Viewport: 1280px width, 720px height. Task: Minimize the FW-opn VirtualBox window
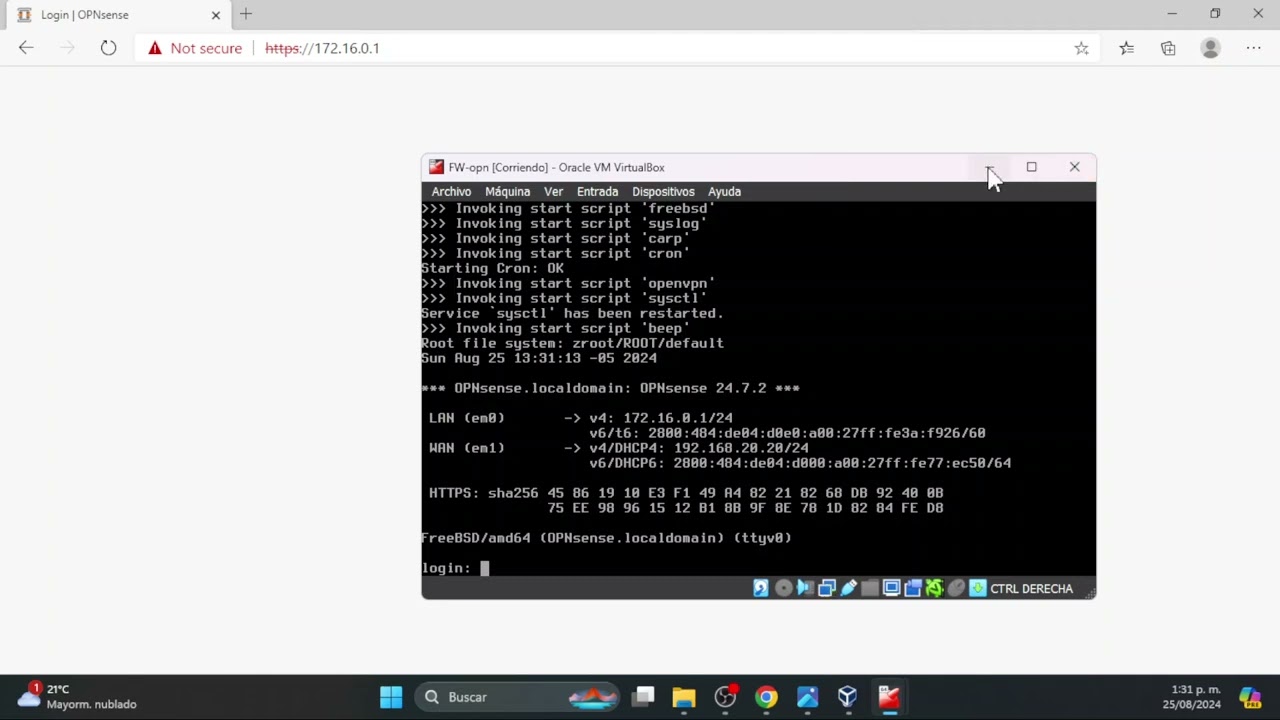click(988, 167)
